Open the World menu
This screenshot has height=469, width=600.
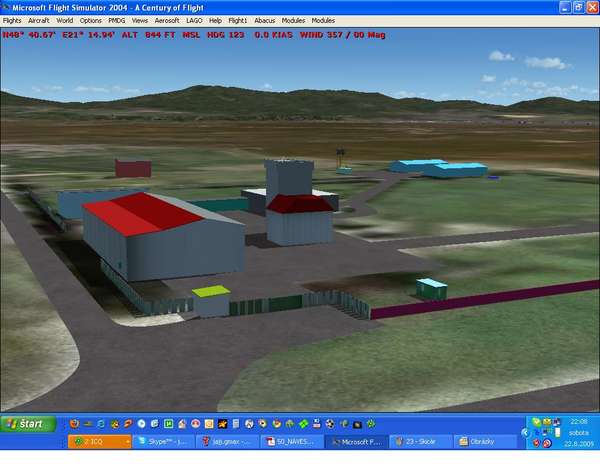point(65,21)
